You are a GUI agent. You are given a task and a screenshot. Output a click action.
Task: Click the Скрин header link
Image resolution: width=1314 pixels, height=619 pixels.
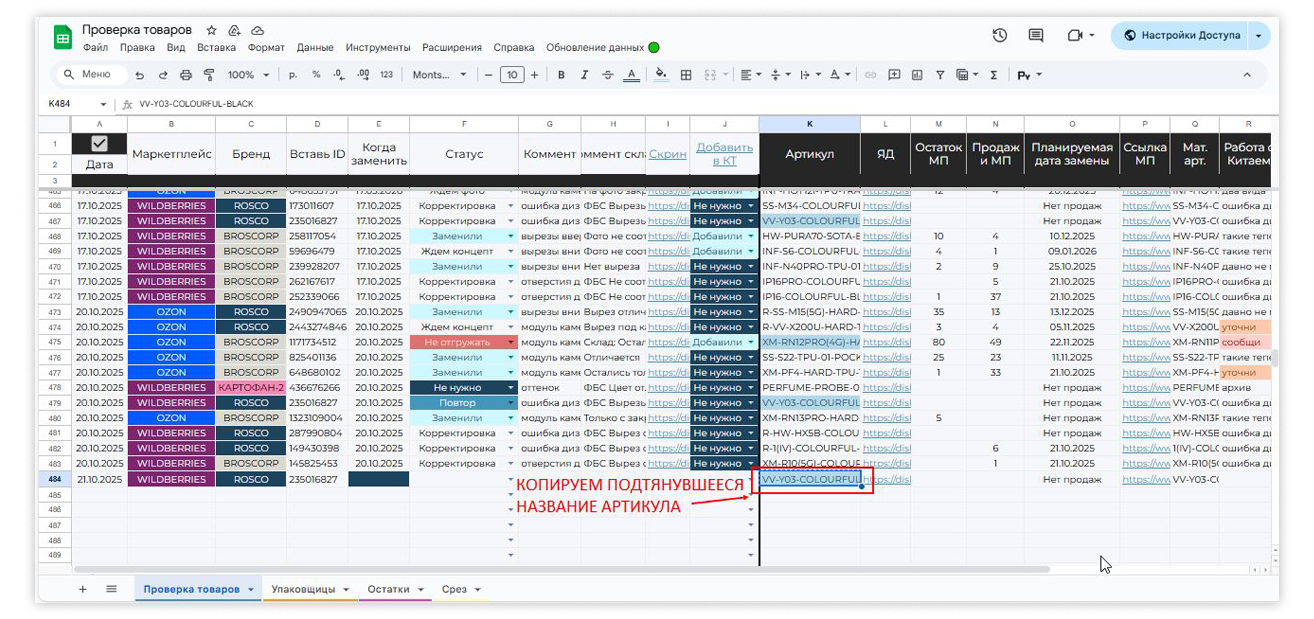660,154
